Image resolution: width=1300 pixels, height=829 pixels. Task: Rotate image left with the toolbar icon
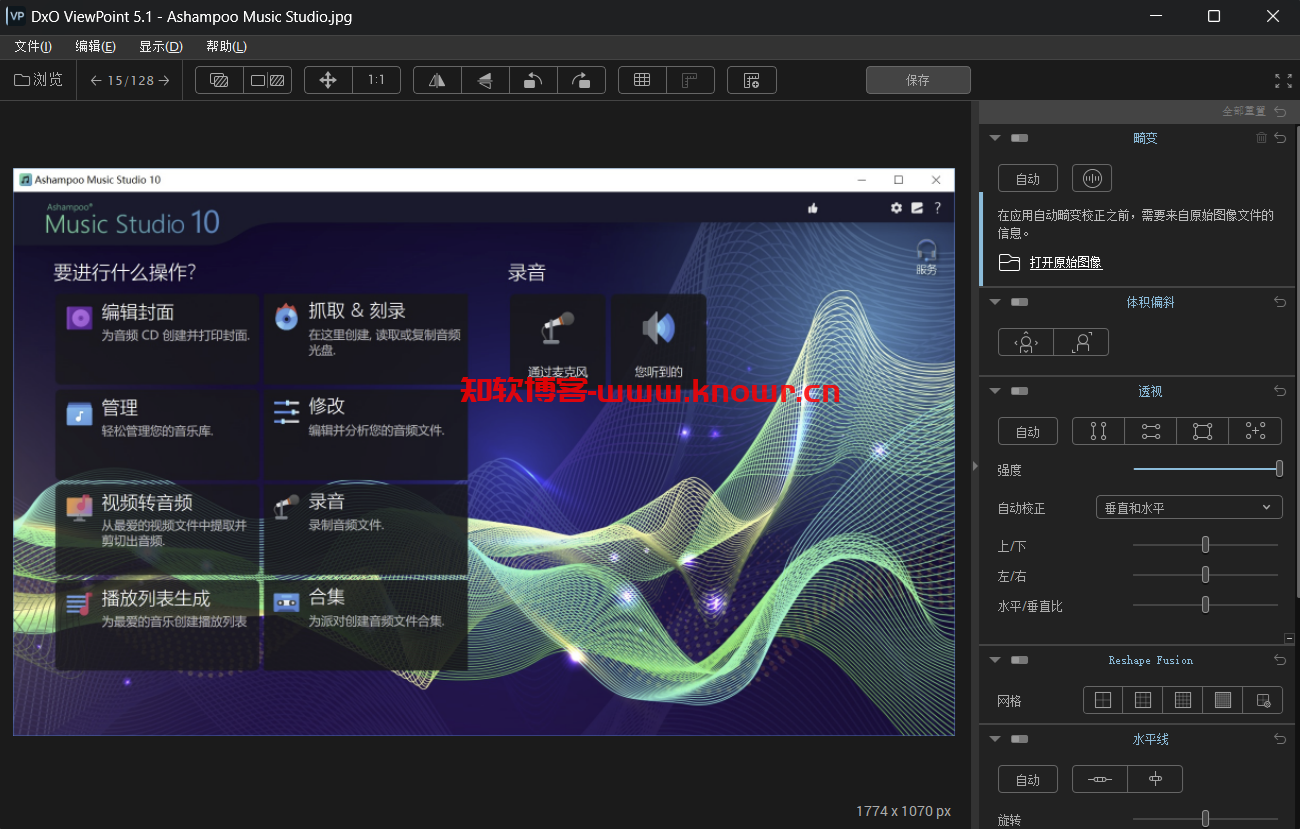point(533,80)
